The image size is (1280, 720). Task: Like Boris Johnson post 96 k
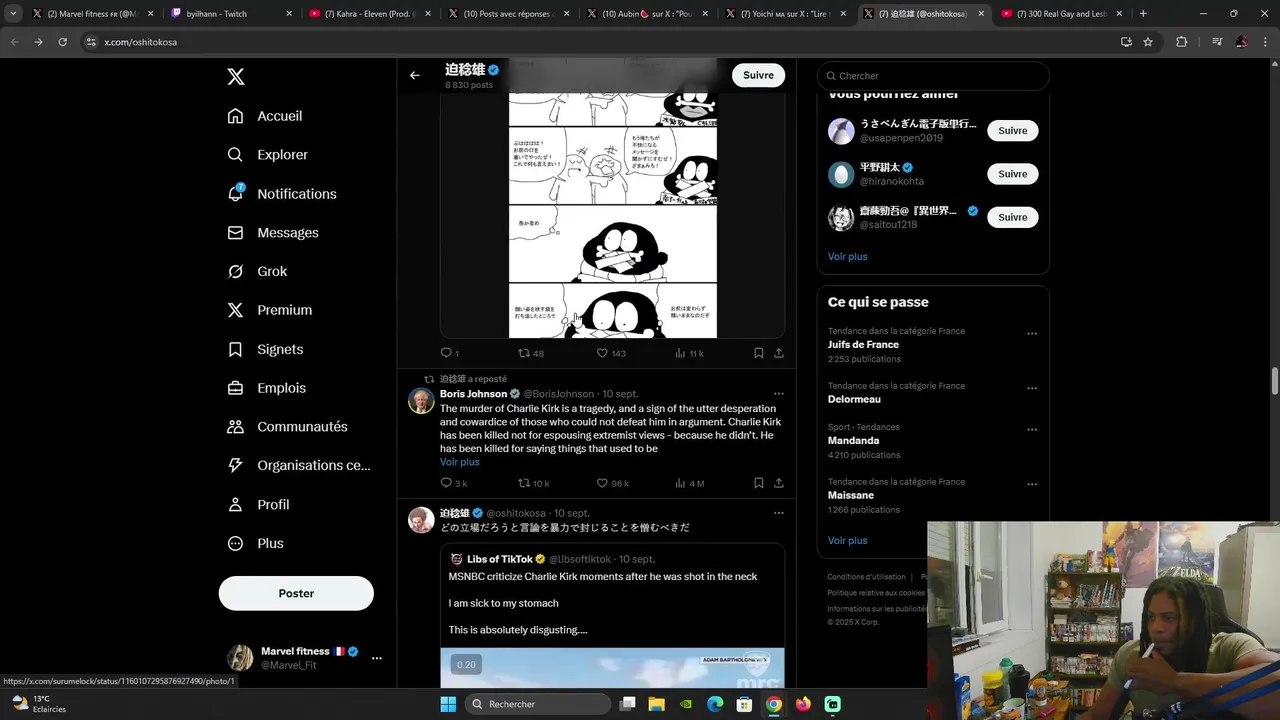click(612, 483)
